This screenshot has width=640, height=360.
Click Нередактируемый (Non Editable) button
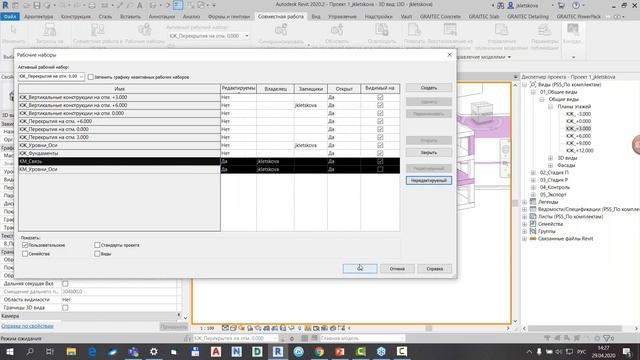click(x=429, y=180)
